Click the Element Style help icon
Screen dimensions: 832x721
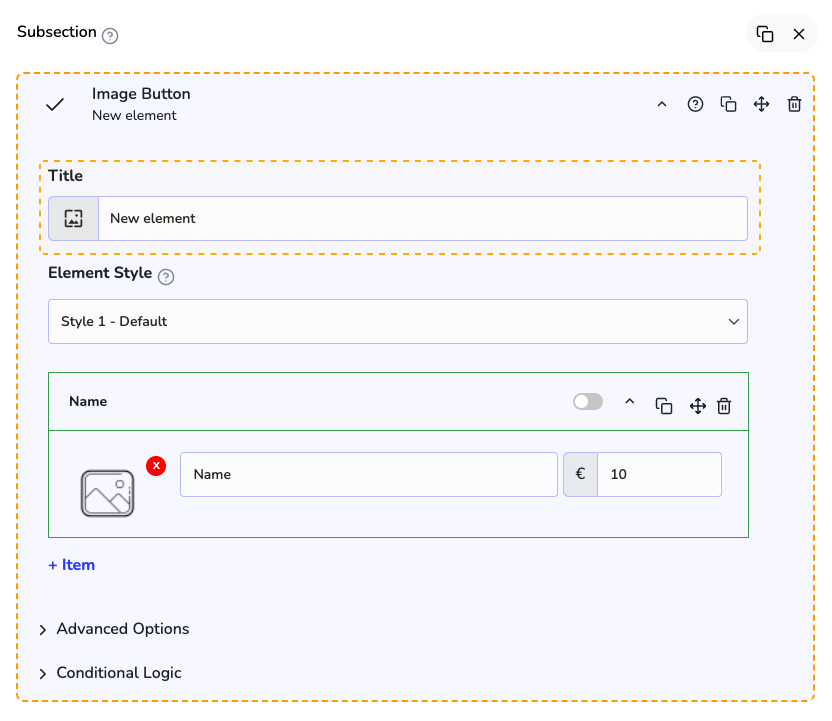click(x=166, y=277)
